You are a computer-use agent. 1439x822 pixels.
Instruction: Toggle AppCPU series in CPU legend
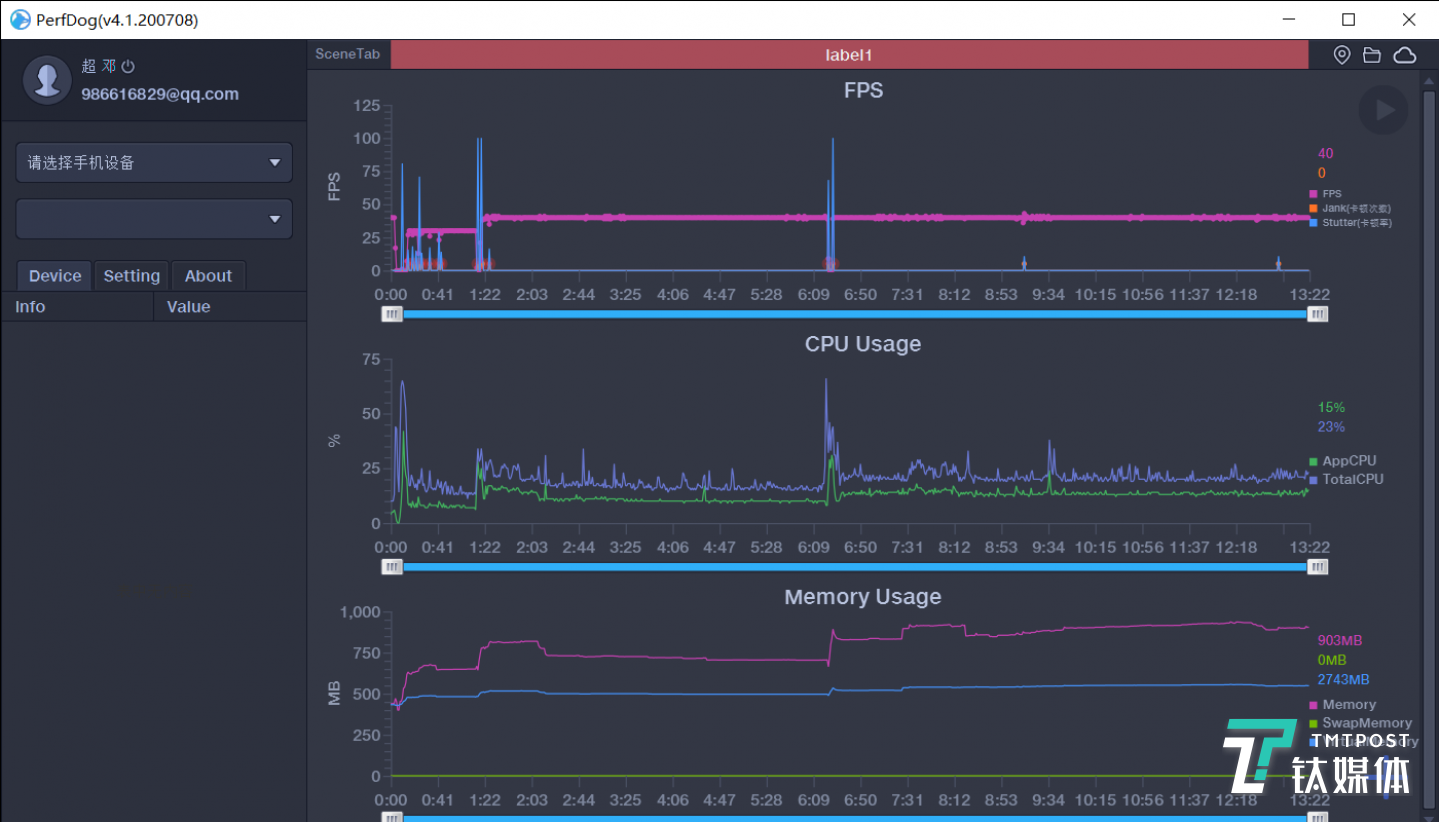1346,461
